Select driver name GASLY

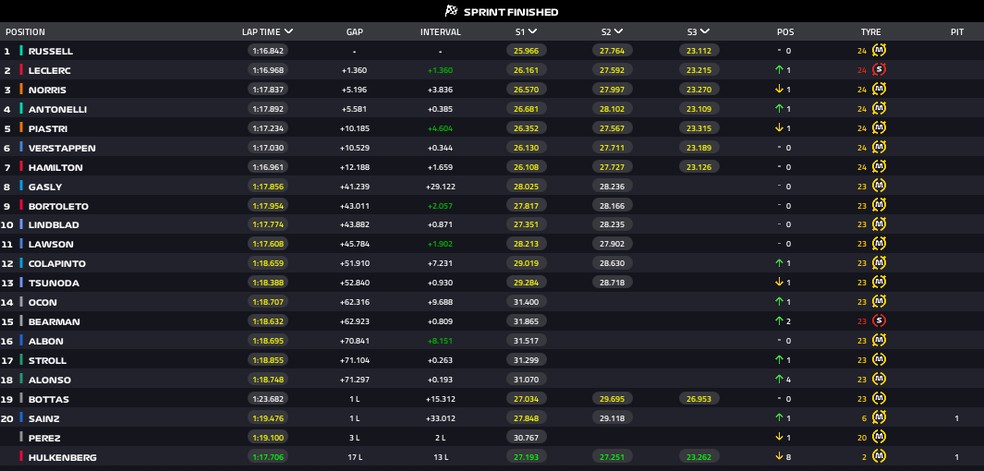tap(45, 188)
